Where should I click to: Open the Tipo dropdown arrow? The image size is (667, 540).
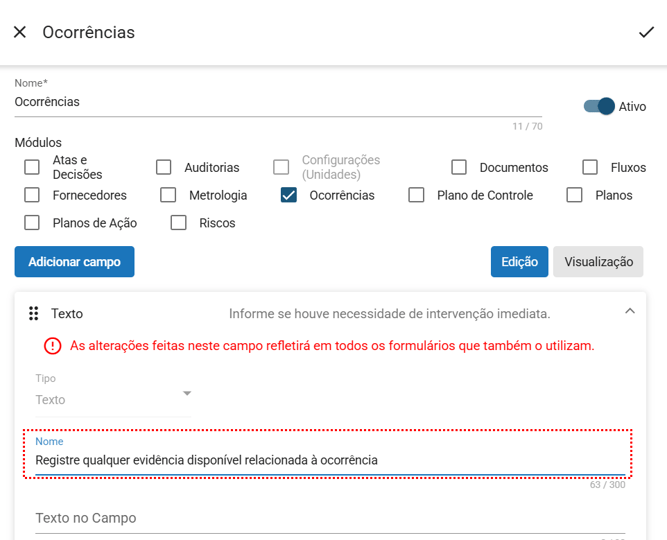coord(186,393)
